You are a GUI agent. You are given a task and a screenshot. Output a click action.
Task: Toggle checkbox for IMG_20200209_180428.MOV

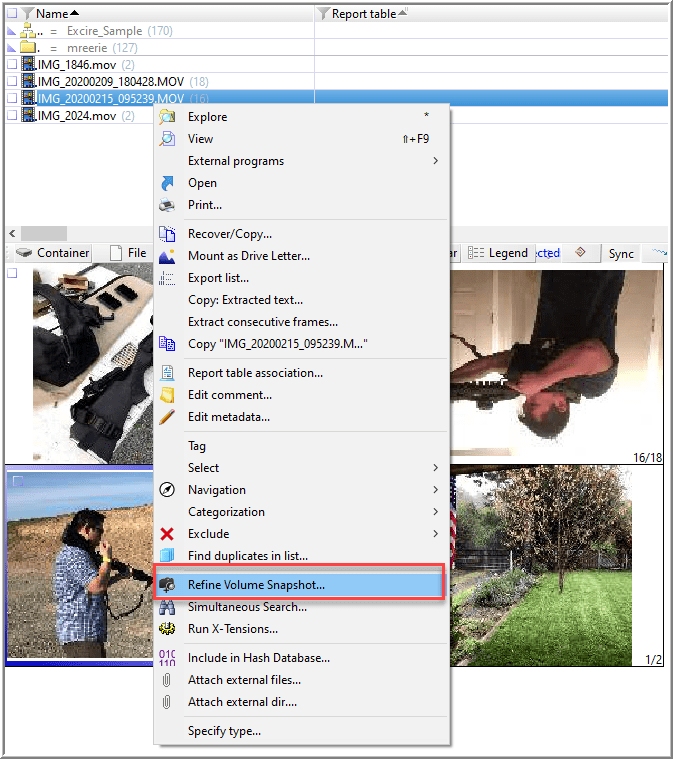(12, 82)
